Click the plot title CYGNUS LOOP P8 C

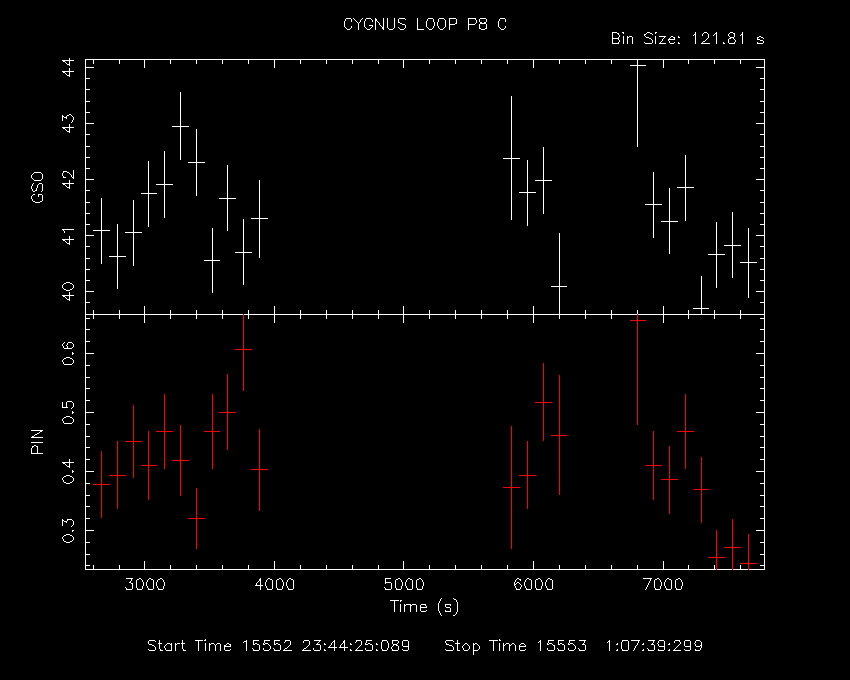click(425, 24)
